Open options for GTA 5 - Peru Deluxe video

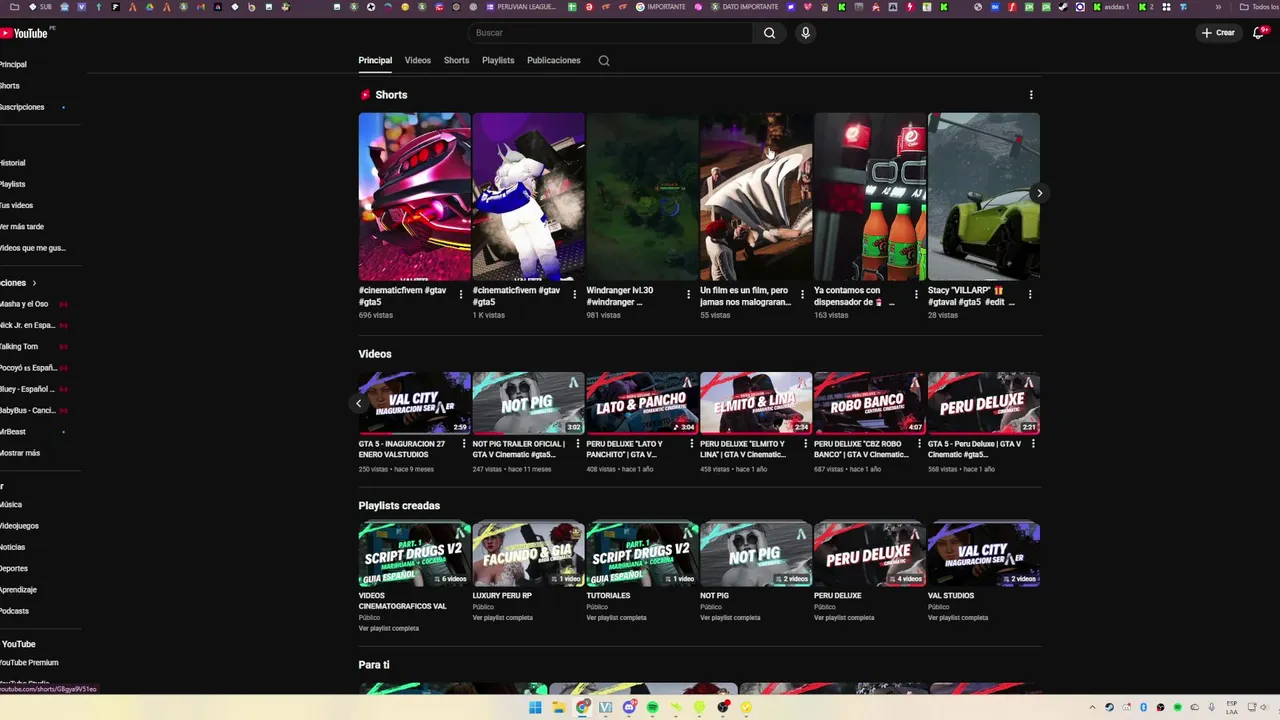pos(1033,444)
